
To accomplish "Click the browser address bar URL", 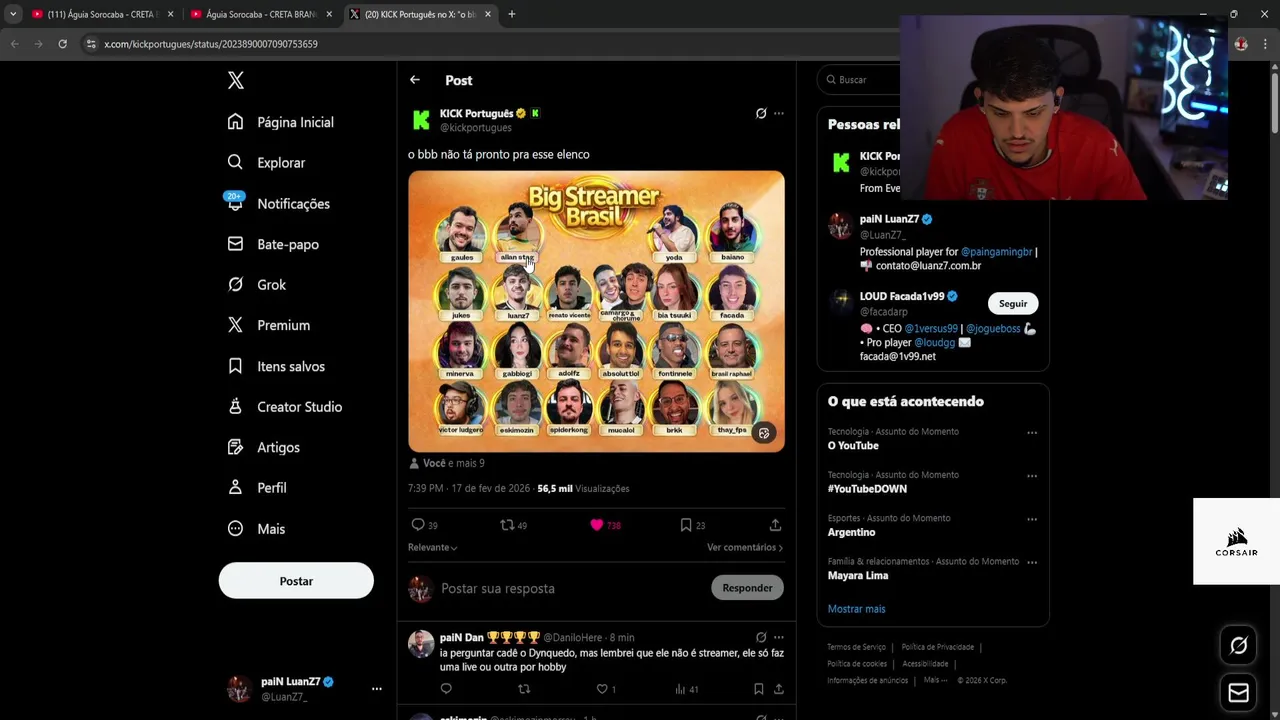I will pyautogui.click(x=211, y=44).
